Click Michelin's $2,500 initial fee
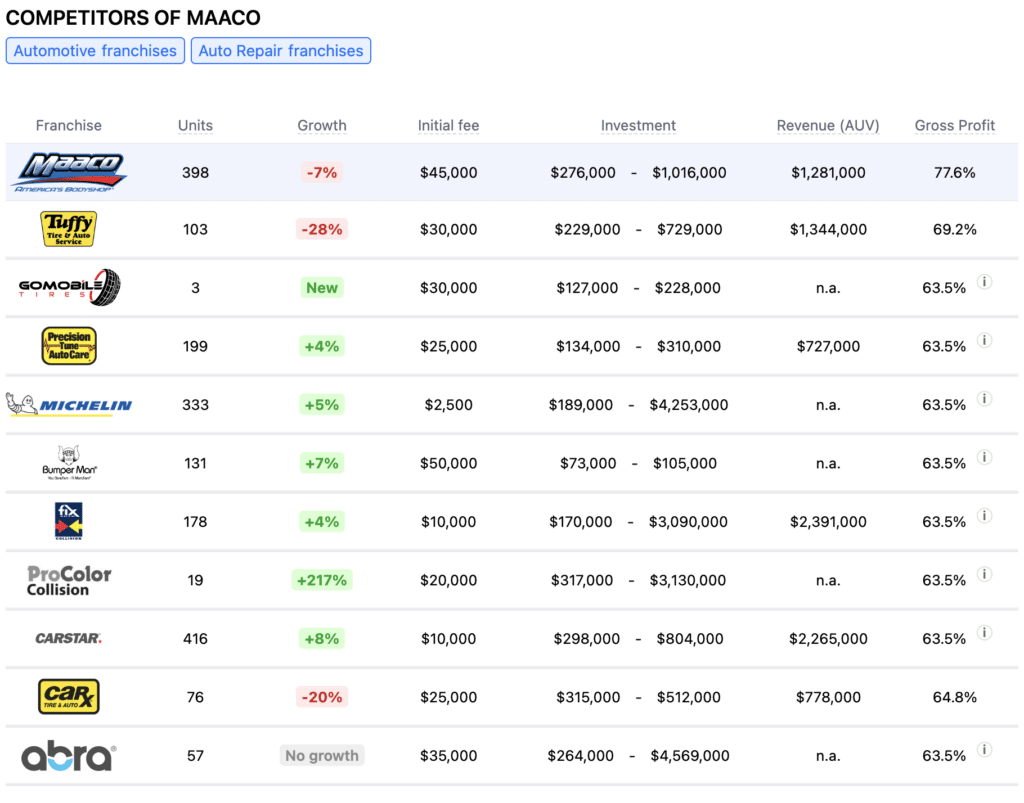Screen dimensions: 1024x803 tap(449, 405)
